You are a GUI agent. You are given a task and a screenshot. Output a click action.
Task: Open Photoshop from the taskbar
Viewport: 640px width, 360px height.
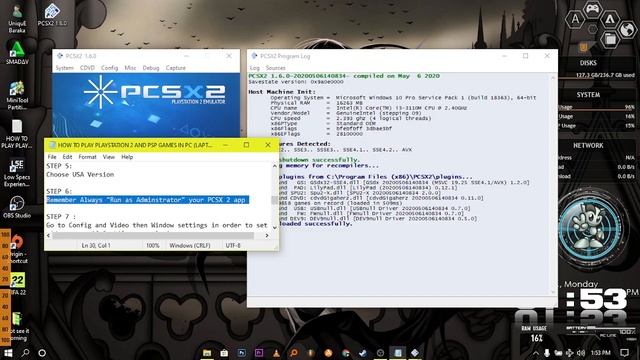[x=242, y=353]
